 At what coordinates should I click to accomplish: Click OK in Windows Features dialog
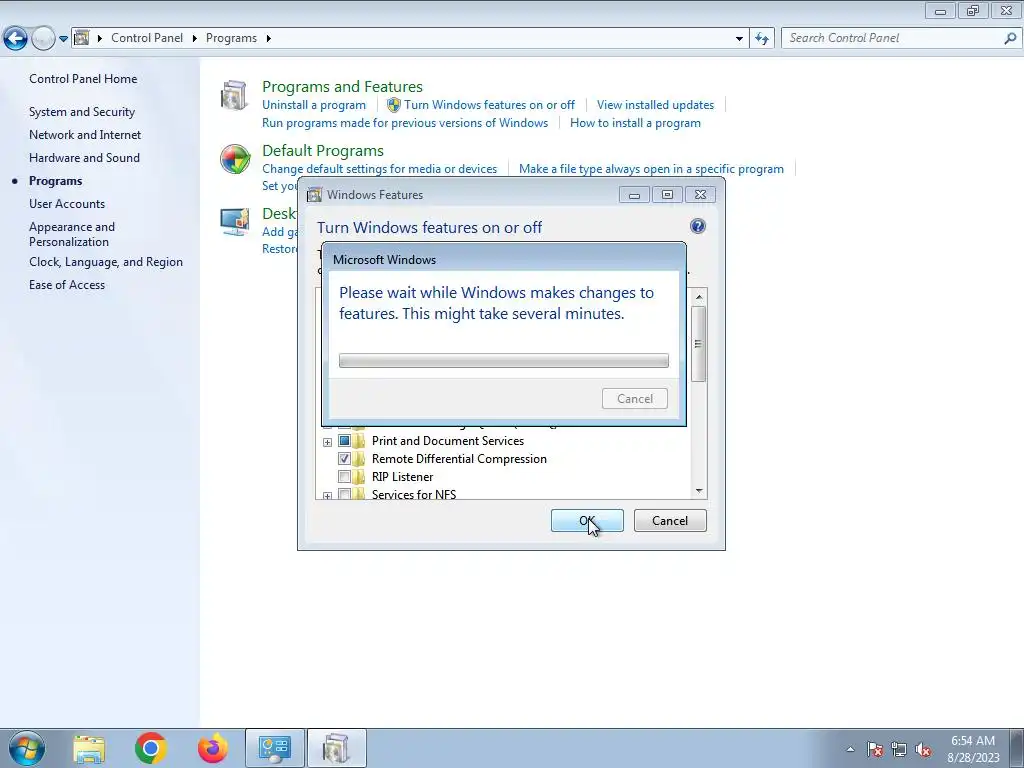[587, 520]
